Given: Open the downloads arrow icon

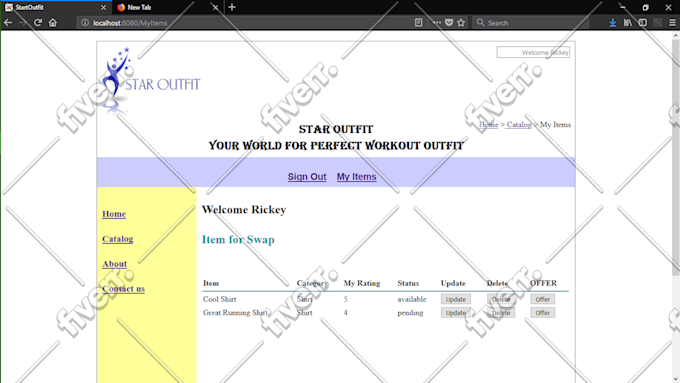Looking at the screenshot, I should (612, 23).
